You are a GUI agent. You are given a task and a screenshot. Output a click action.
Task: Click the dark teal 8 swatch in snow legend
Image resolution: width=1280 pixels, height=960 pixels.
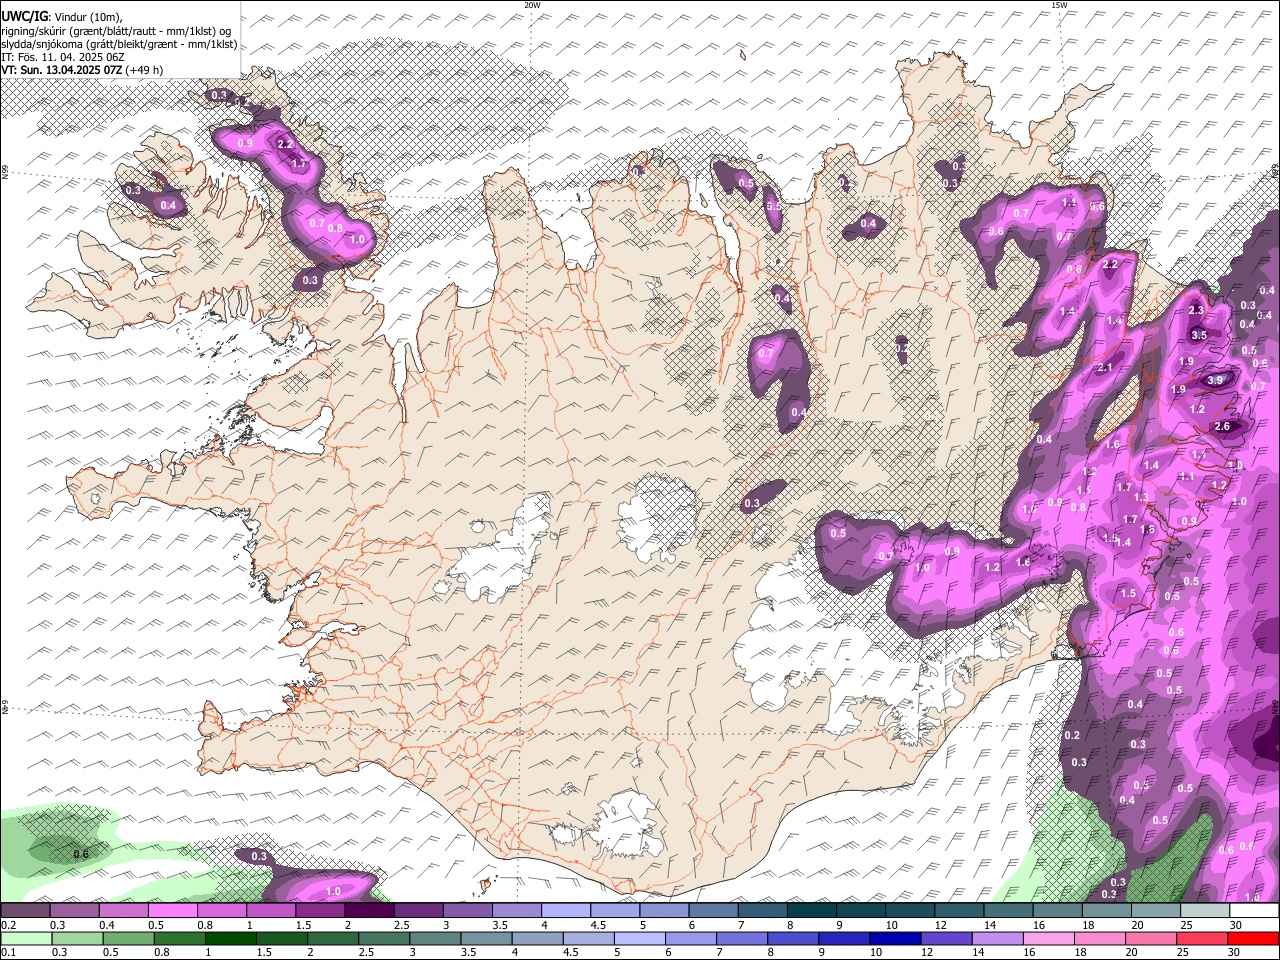pyautogui.click(x=811, y=911)
